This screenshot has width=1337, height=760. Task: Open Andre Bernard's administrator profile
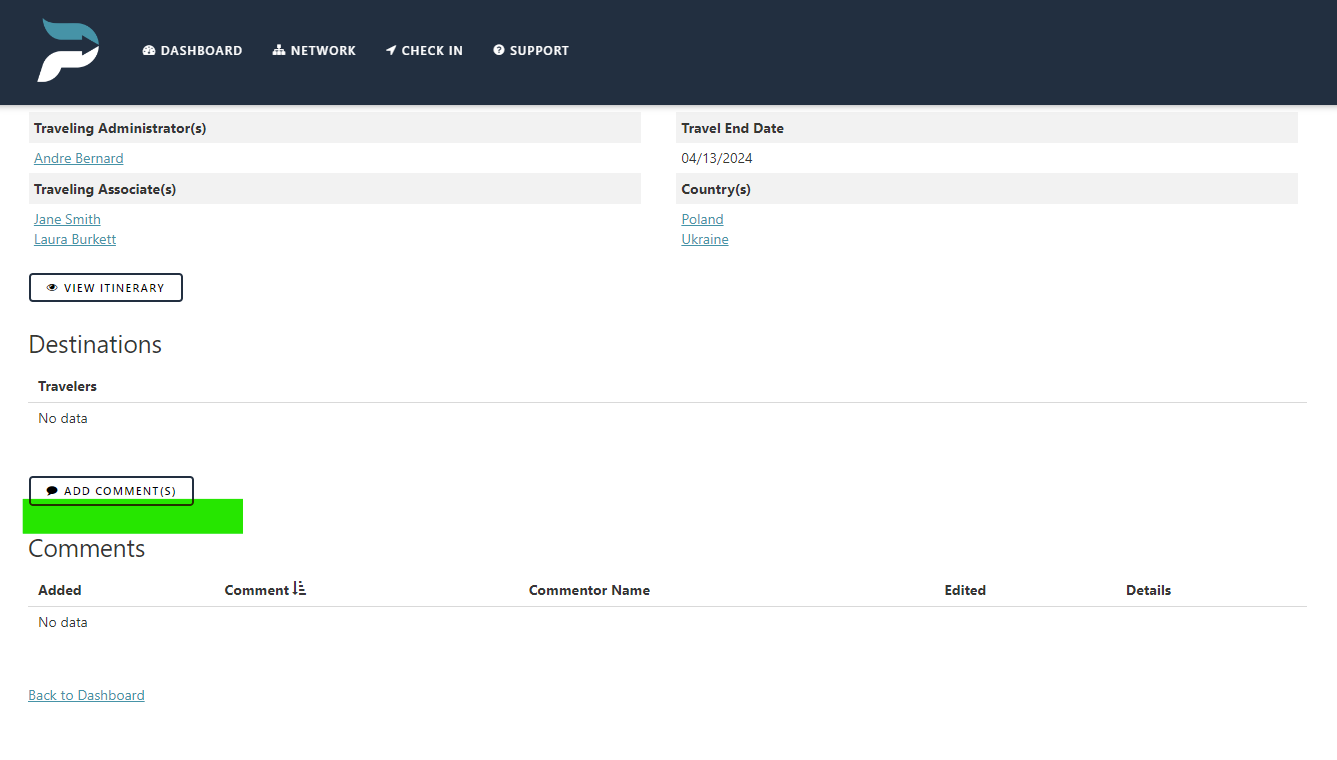tap(78, 158)
